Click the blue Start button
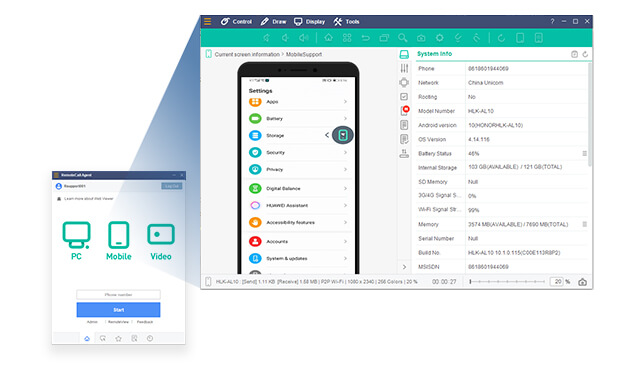The image size is (628, 366). tap(119, 310)
